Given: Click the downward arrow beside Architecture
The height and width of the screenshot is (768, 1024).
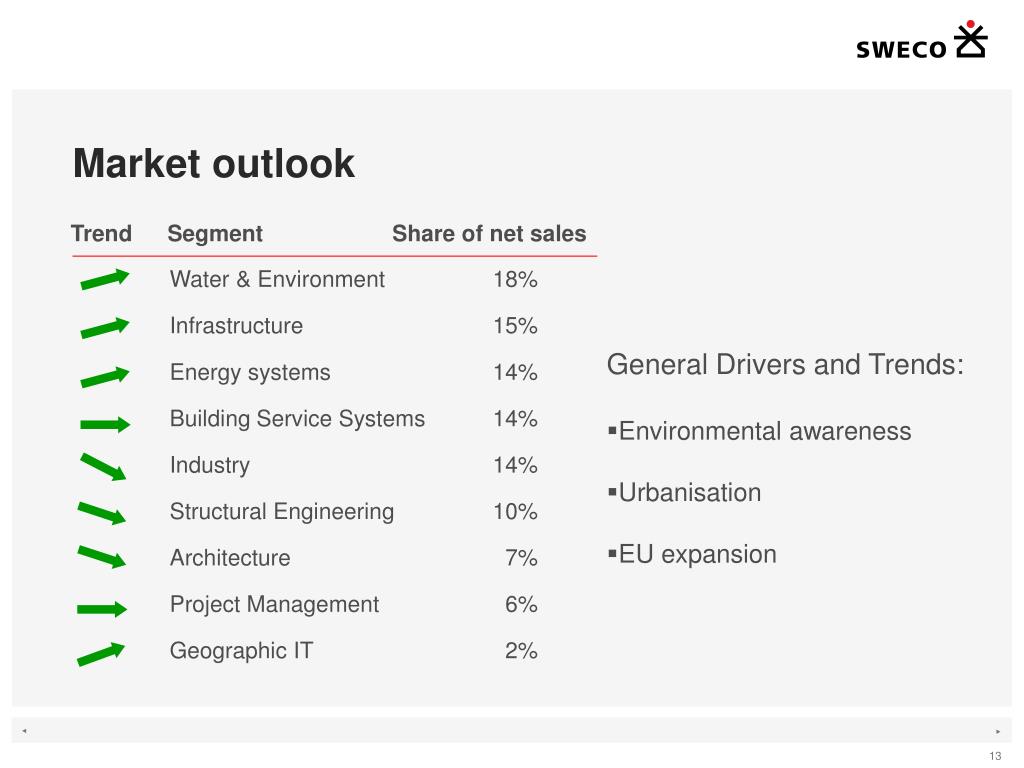Looking at the screenshot, I should tap(102, 557).
